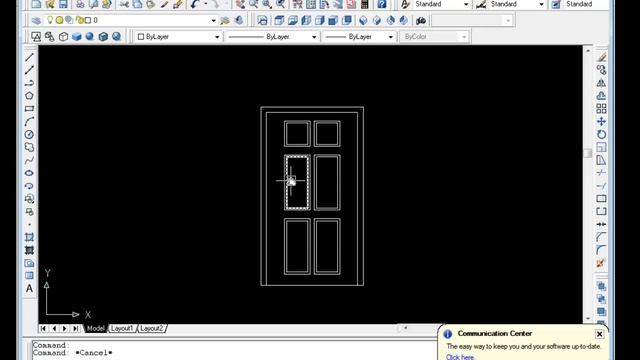The height and width of the screenshot is (360, 640).
Task: Click the Undo arrow icon
Action: pyautogui.click(x=195, y=4)
